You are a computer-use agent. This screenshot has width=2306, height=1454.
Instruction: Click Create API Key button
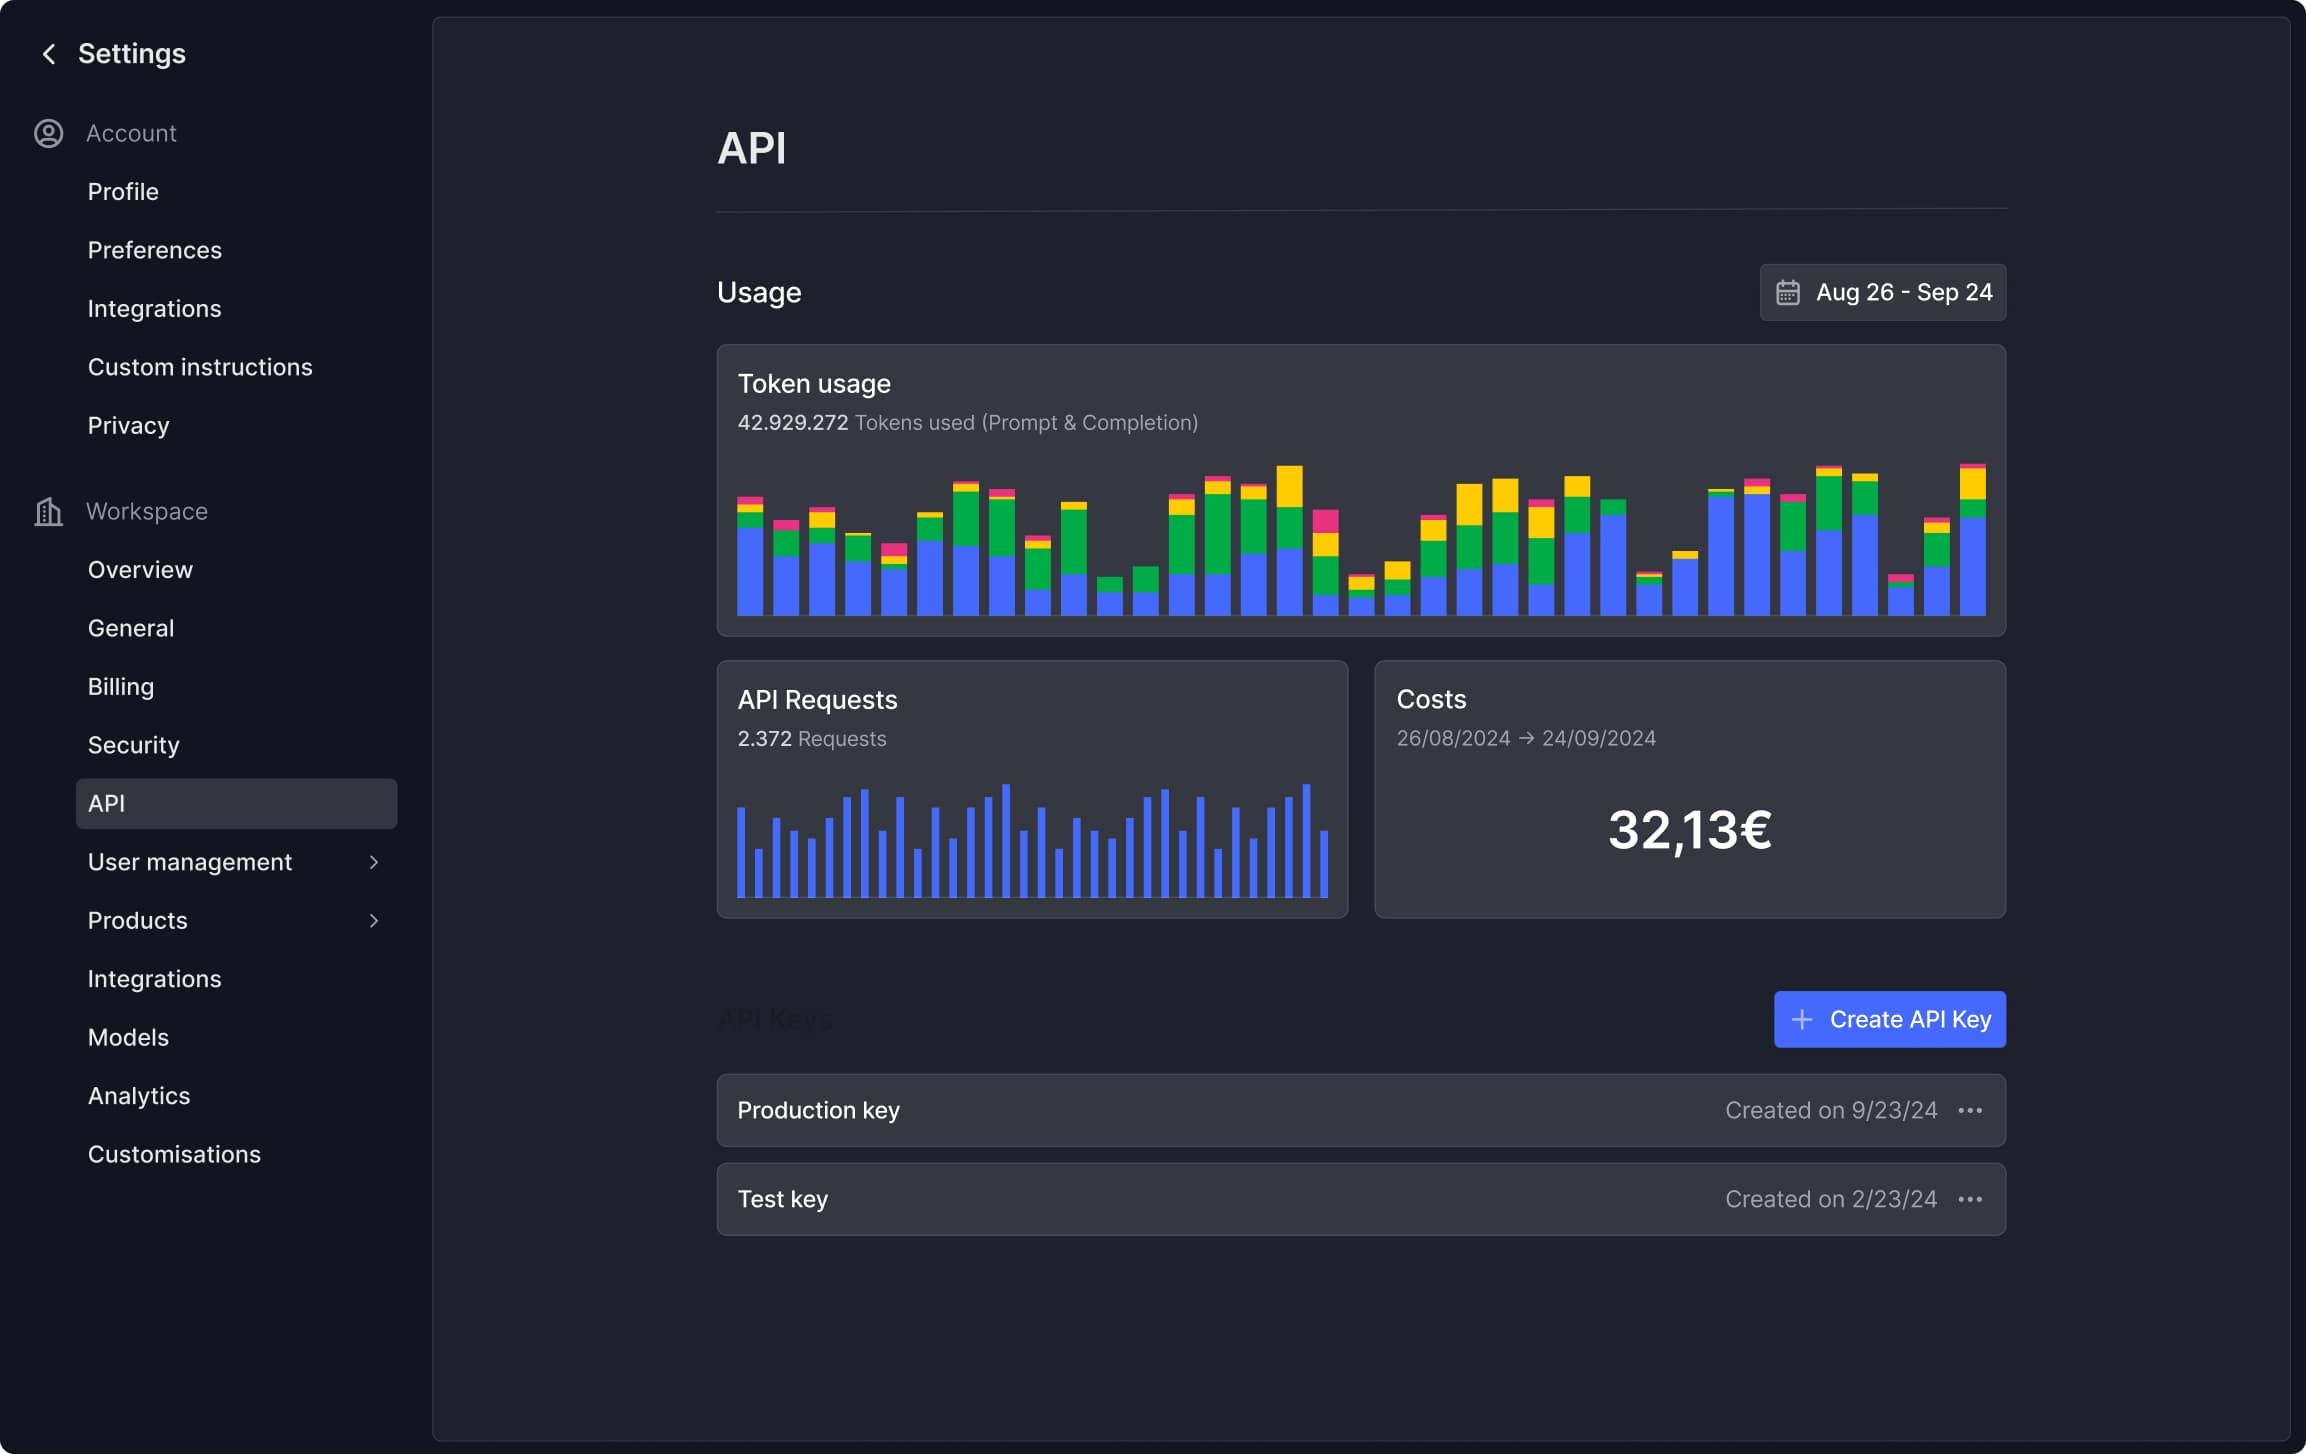[1889, 1018]
